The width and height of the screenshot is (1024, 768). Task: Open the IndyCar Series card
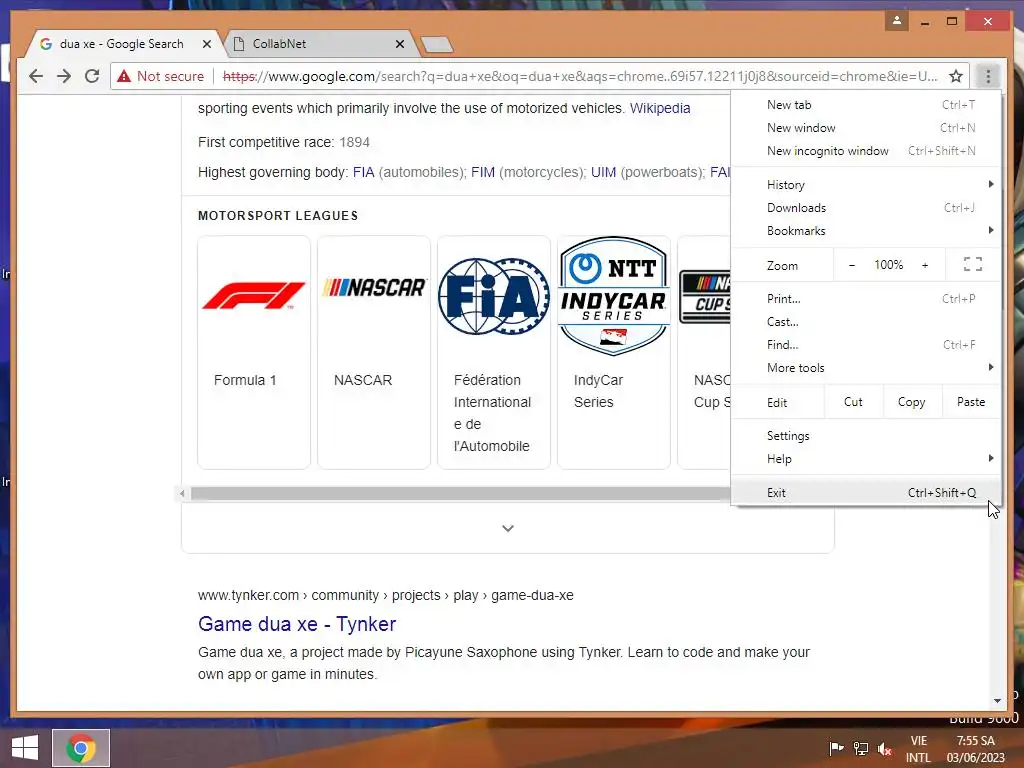point(614,352)
